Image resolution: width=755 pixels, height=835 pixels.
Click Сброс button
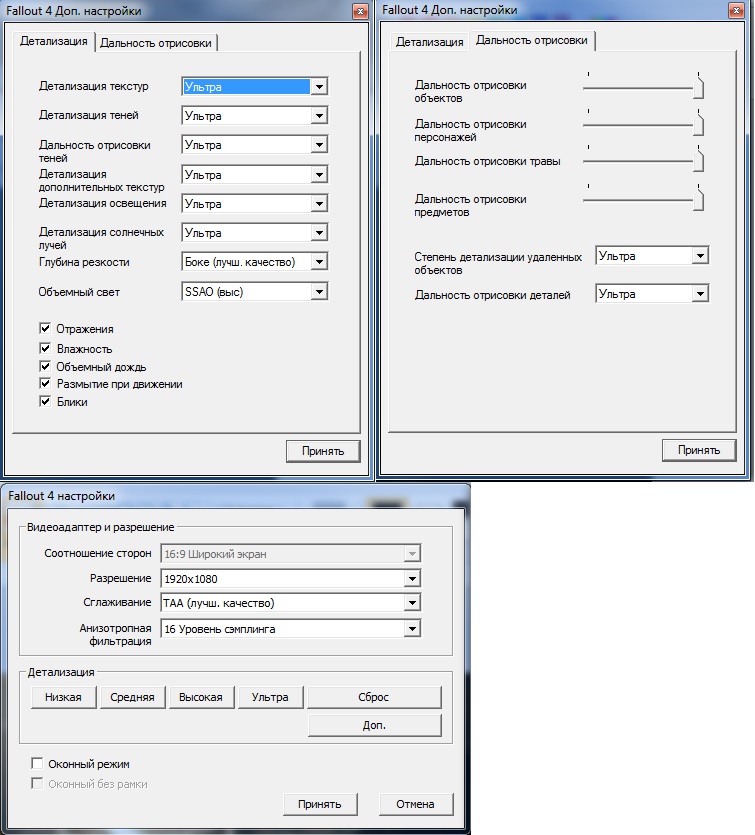[x=374, y=697]
